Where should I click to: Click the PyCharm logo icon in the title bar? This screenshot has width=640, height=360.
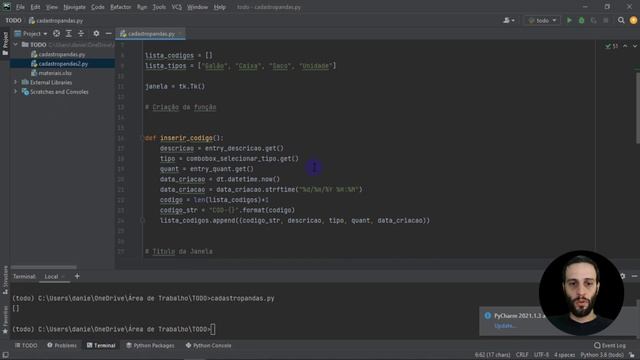(7, 7)
